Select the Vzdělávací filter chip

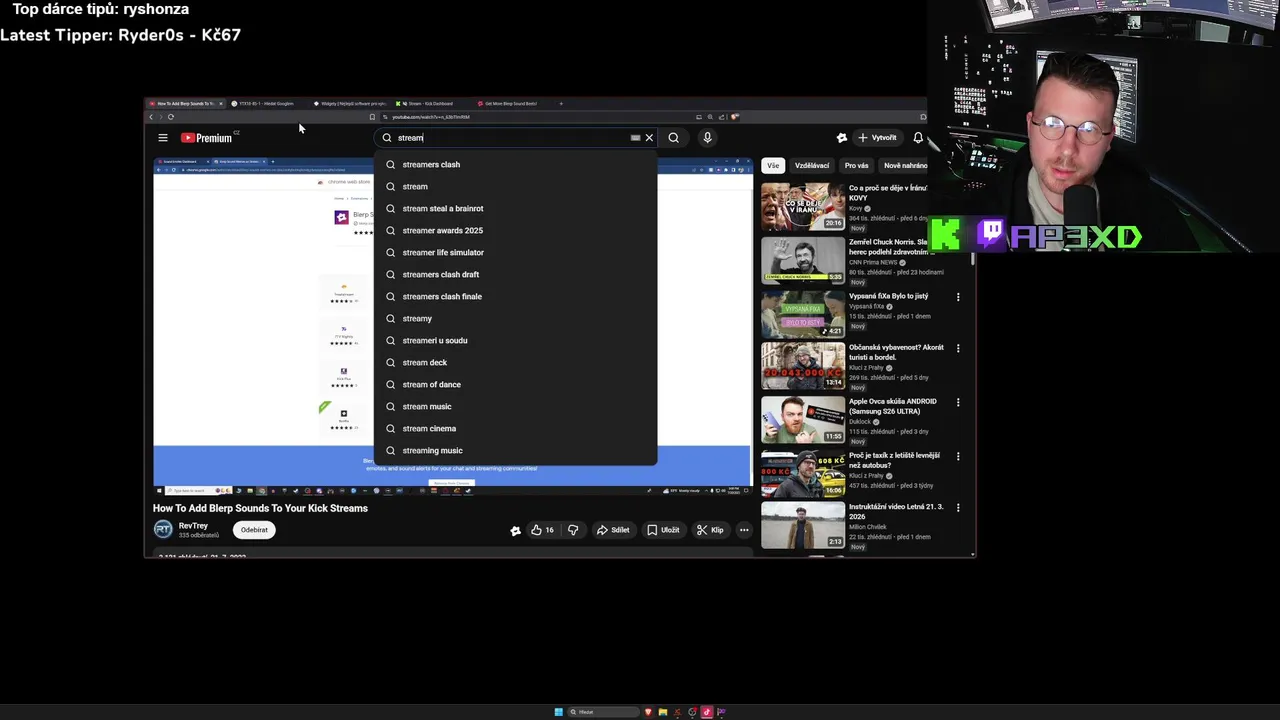[x=812, y=165]
